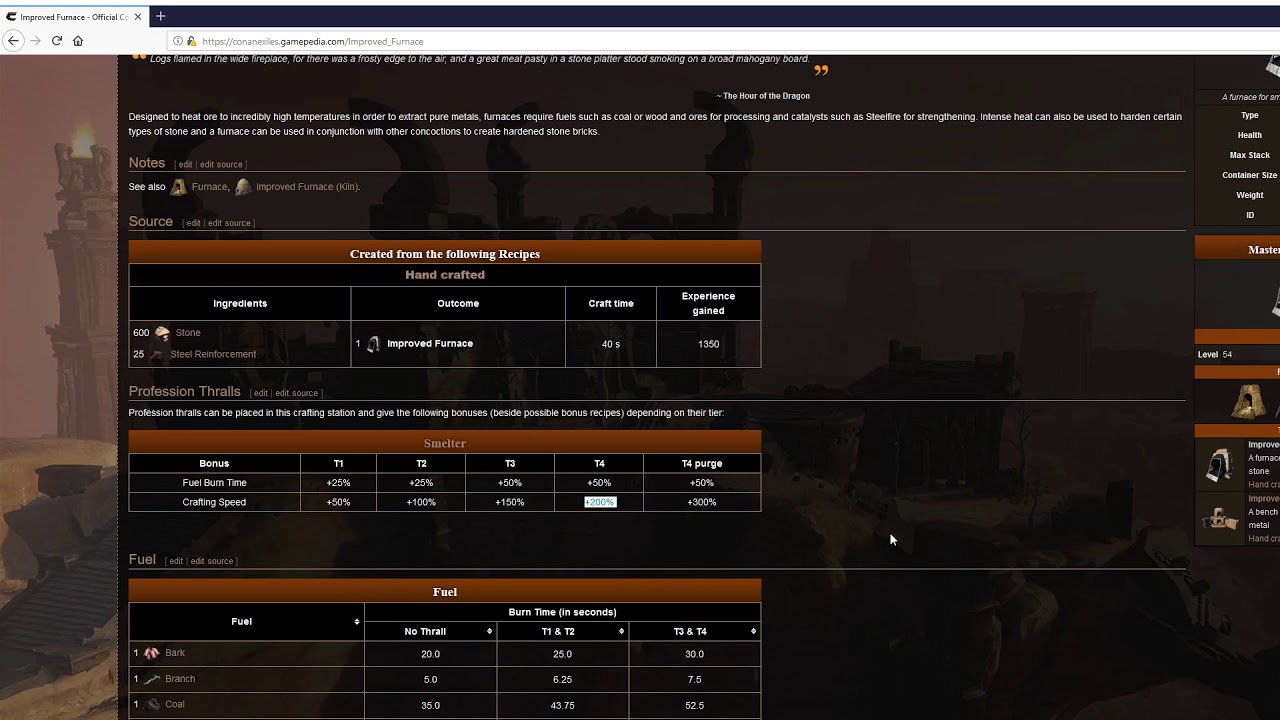Go to the browser home page icon
Screen dimensions: 1280x720
click(78, 41)
